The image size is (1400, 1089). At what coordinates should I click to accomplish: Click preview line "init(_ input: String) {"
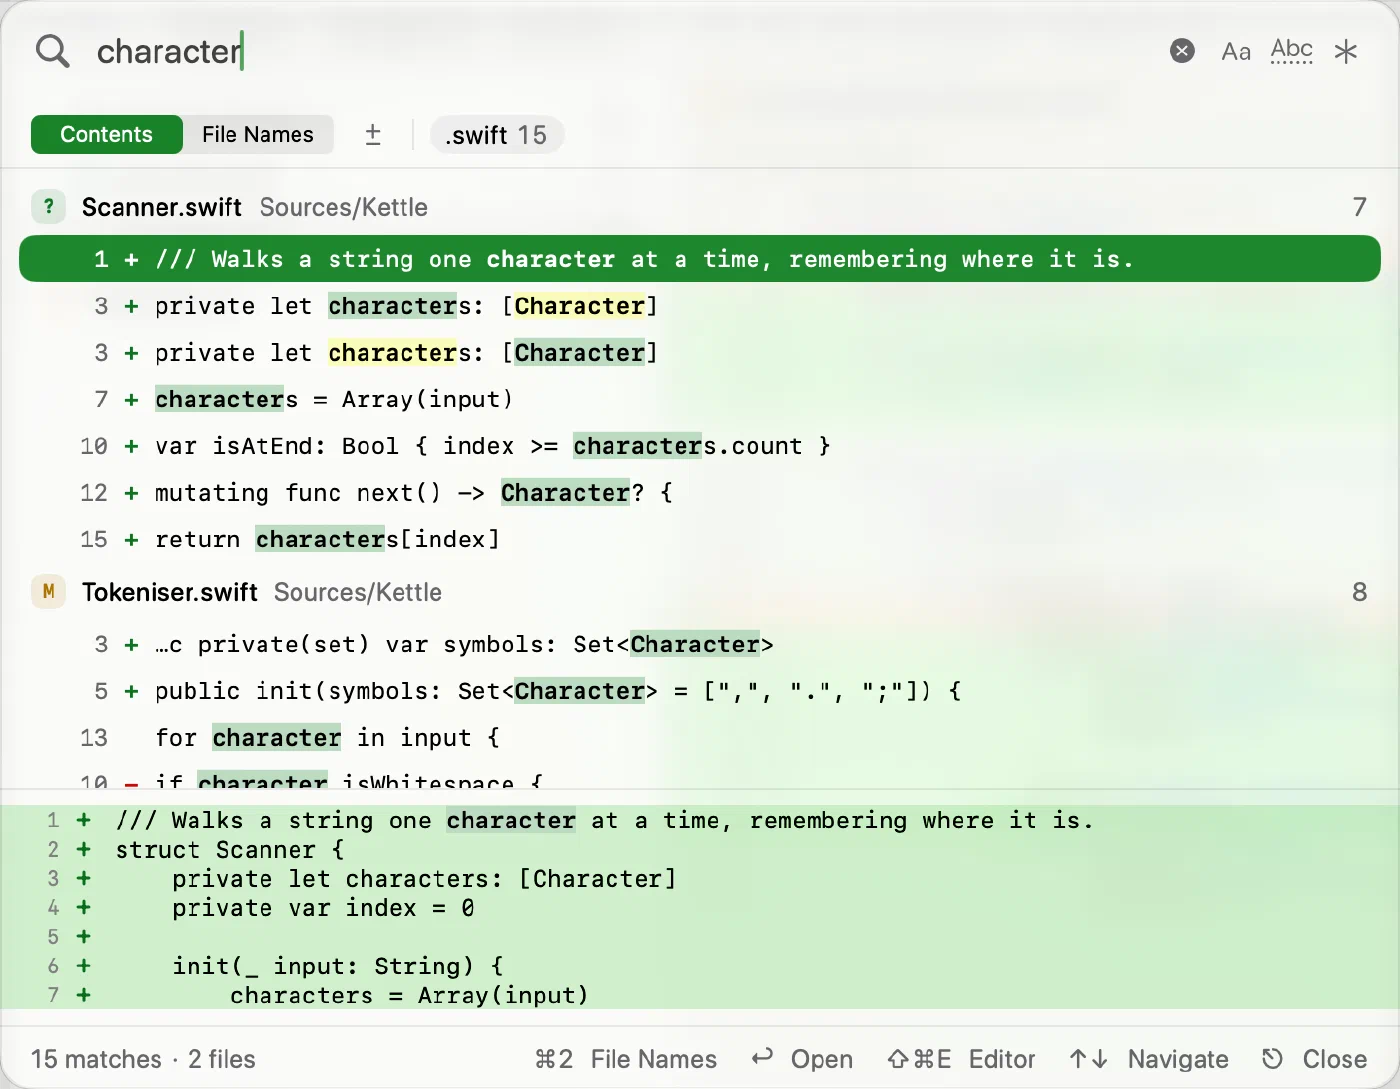(700, 966)
